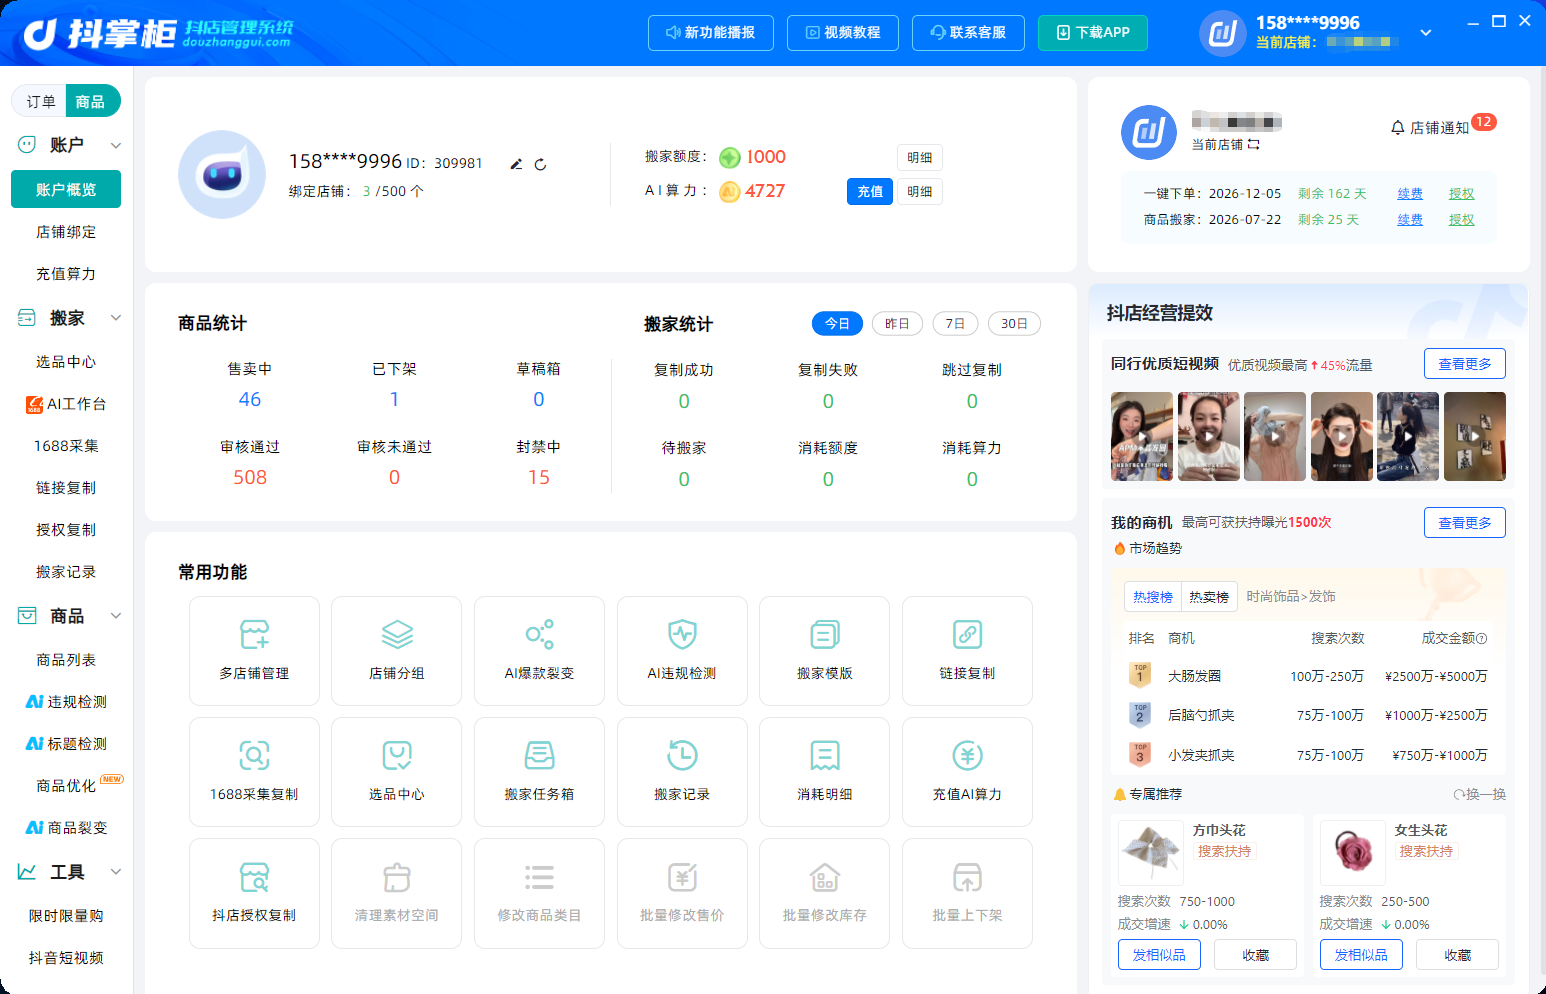The height and width of the screenshot is (994, 1546).
Task: Click 续费 link for 一键下单
Action: (x=1410, y=194)
